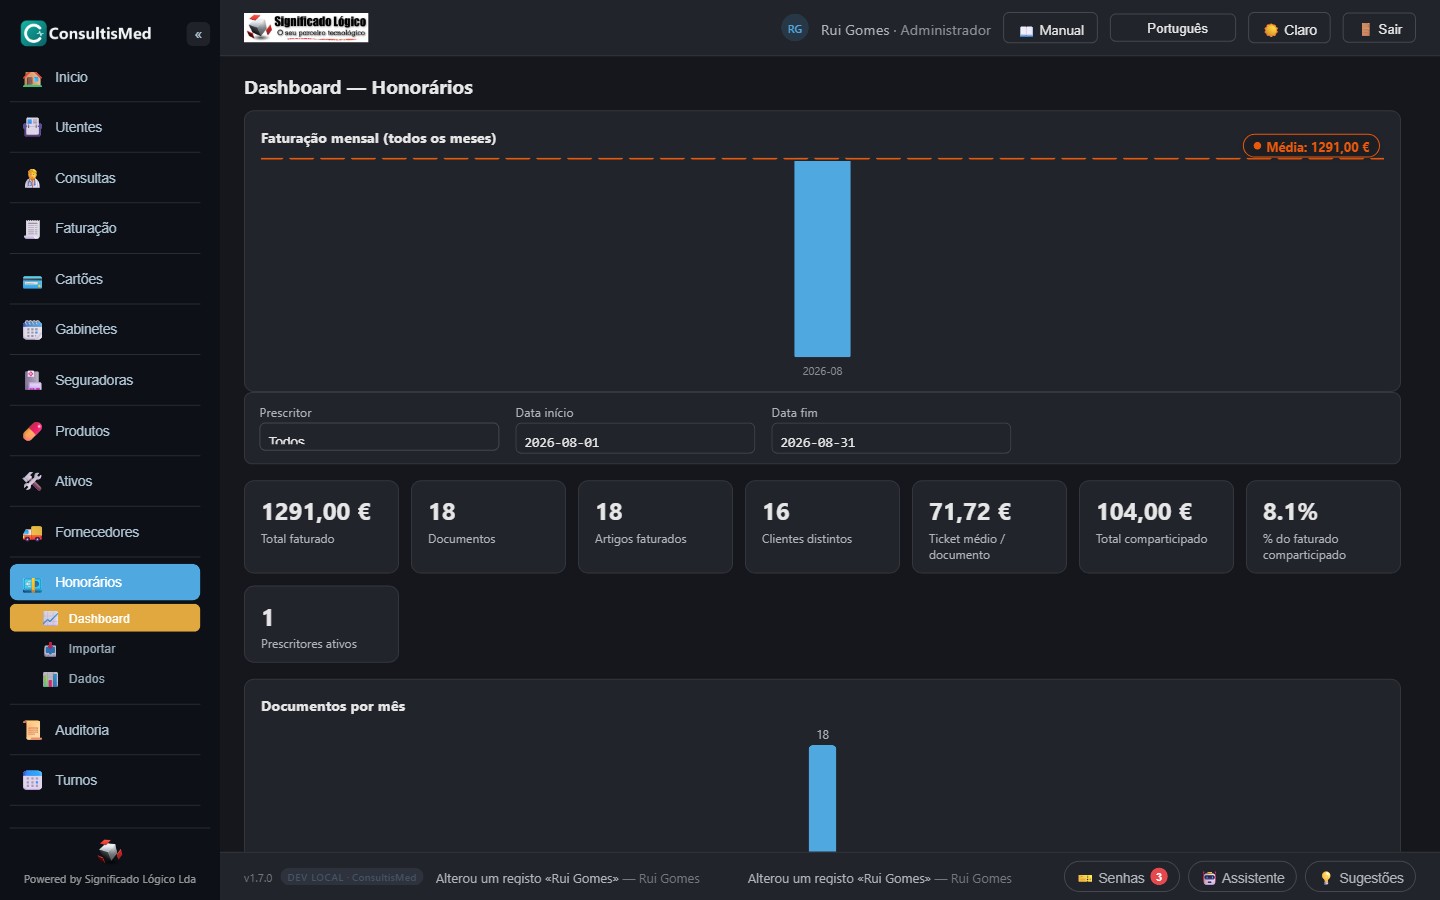Click the ConsultisMed logo icon

33,33
